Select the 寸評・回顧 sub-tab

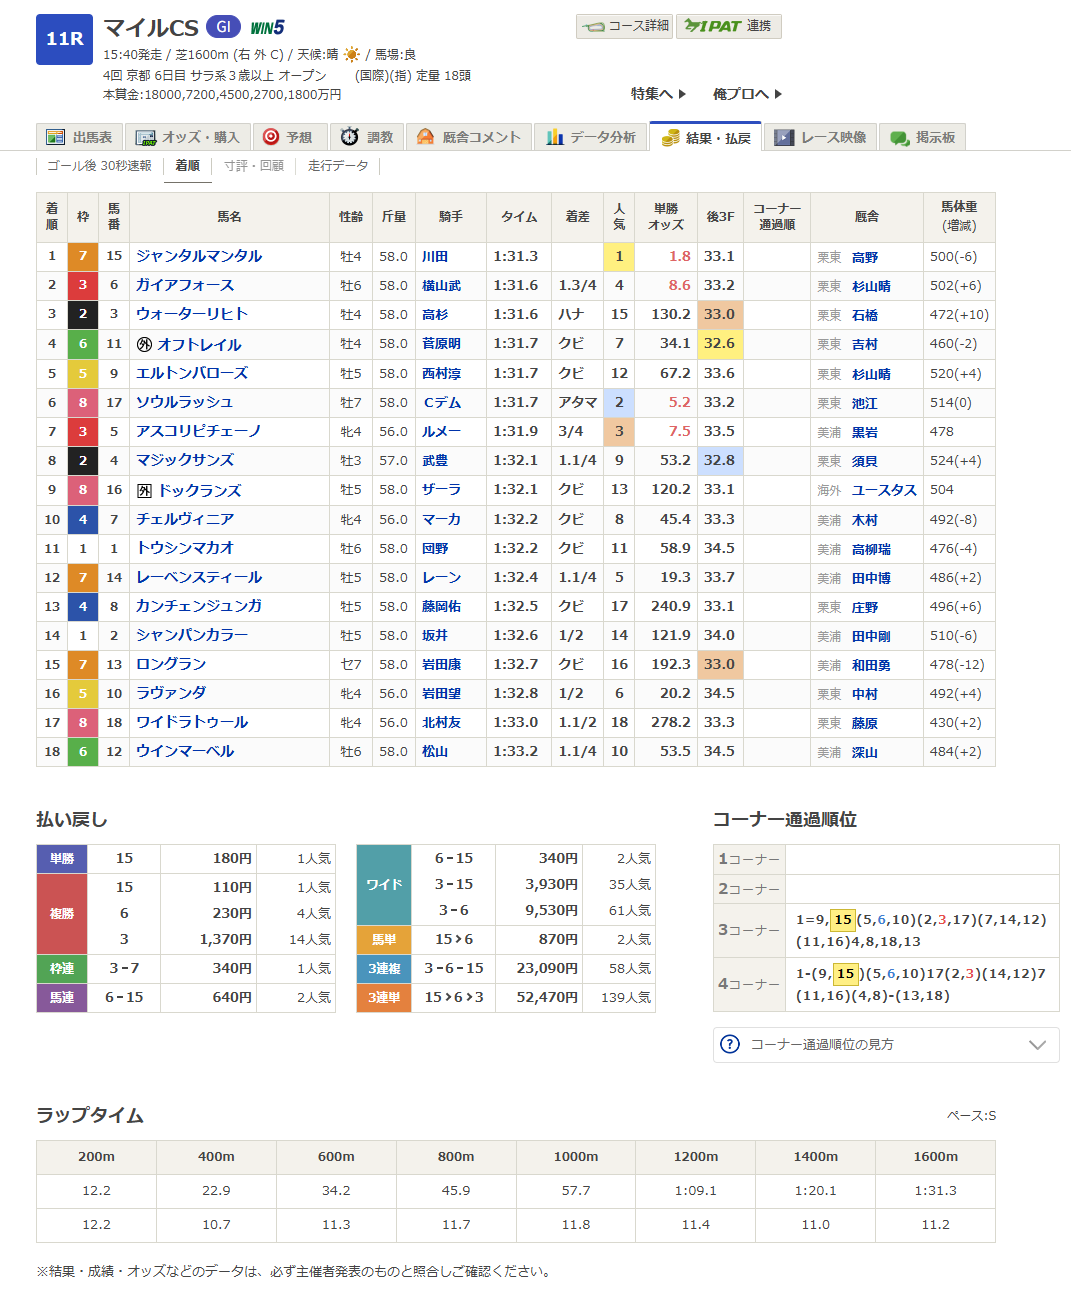click(254, 166)
